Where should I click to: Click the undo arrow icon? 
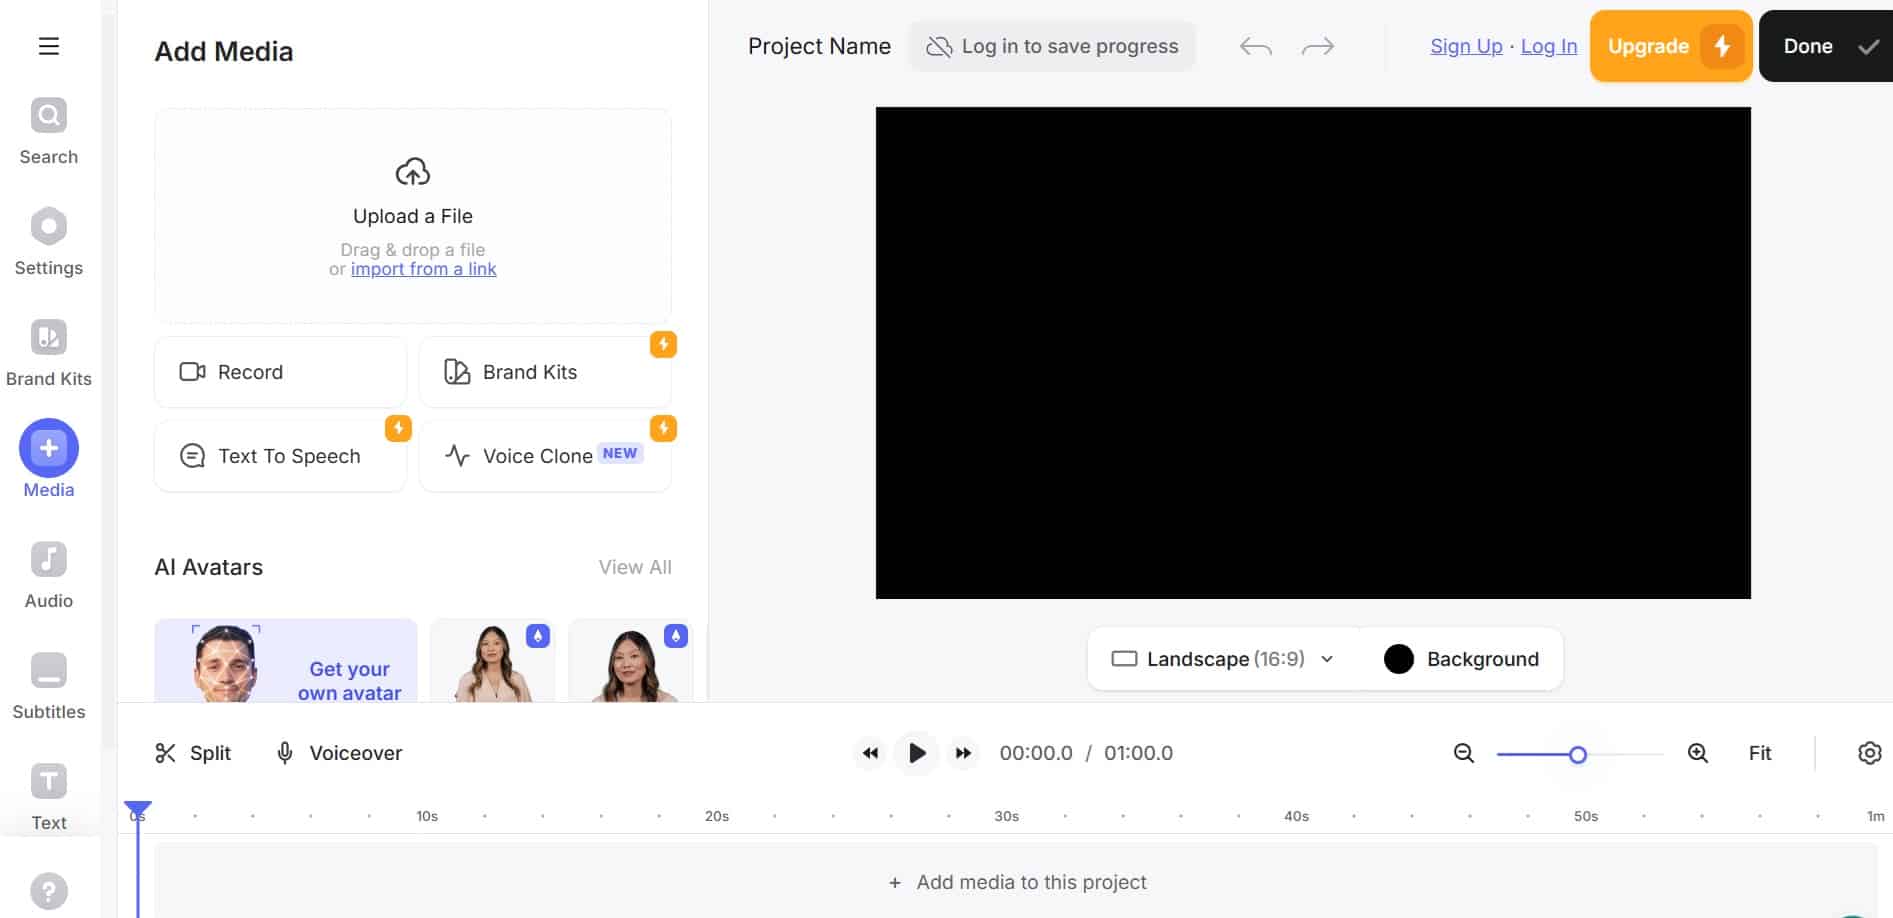[1255, 47]
